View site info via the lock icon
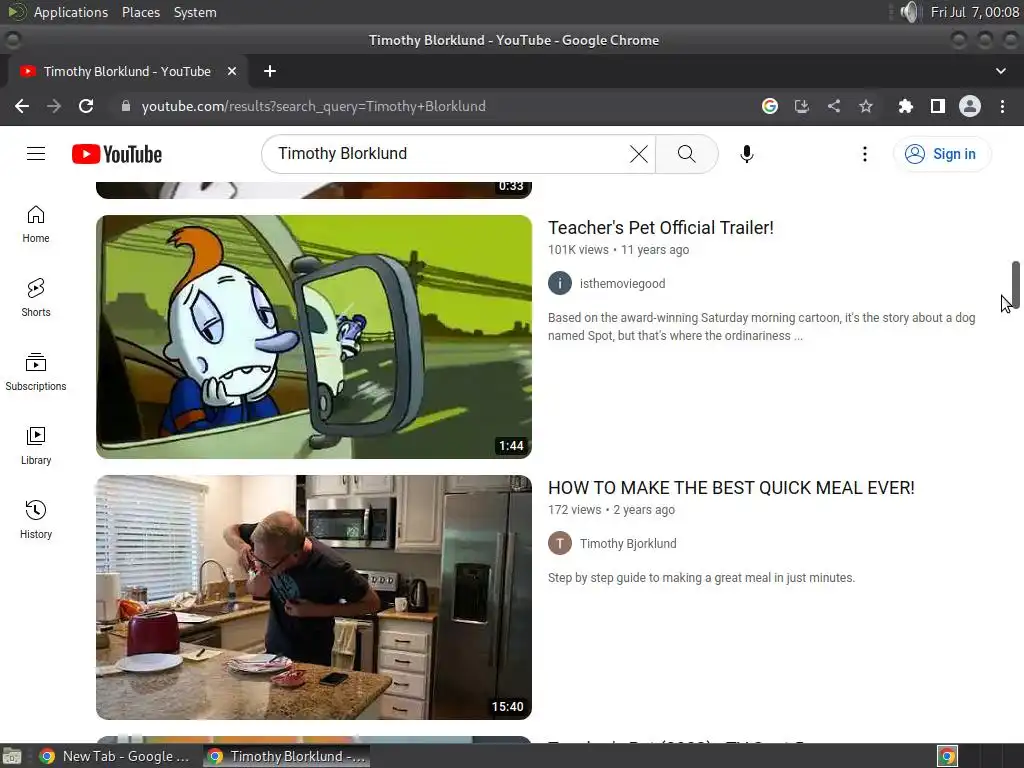This screenshot has width=1024, height=768. pos(126,106)
